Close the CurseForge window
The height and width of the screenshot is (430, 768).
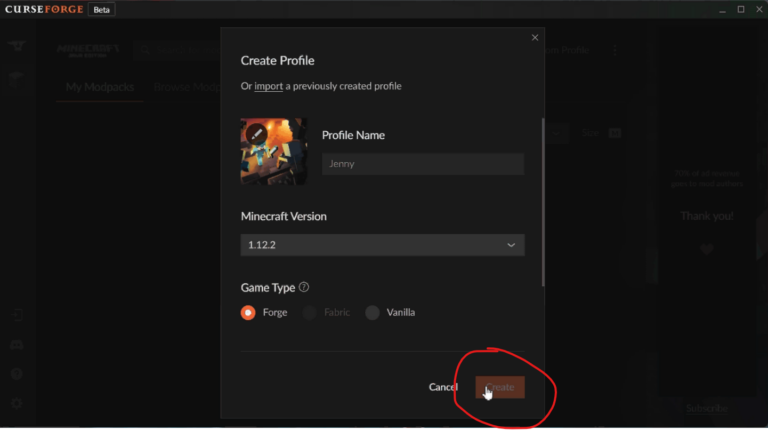tap(759, 10)
